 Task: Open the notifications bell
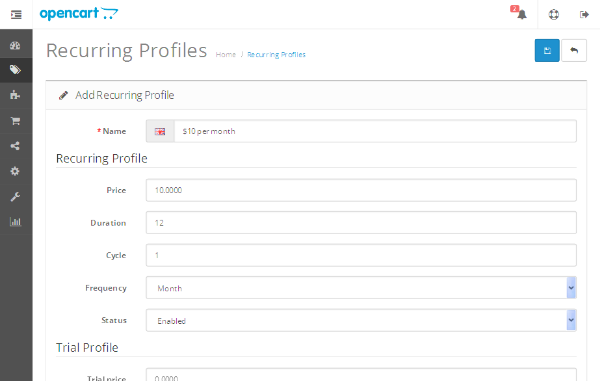pyautogui.click(x=522, y=15)
